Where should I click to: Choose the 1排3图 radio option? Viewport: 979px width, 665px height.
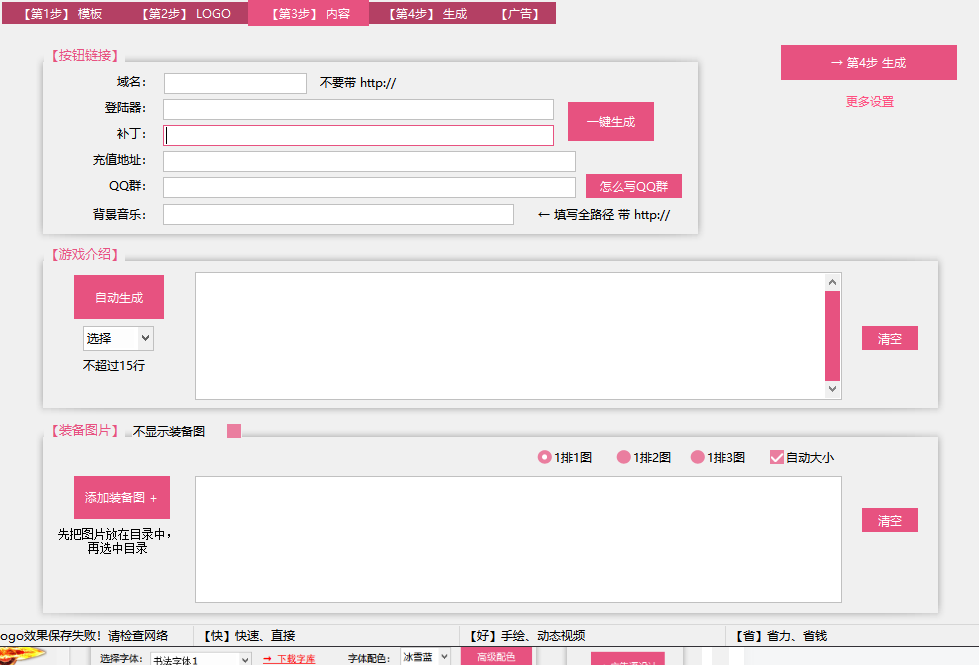(x=698, y=457)
